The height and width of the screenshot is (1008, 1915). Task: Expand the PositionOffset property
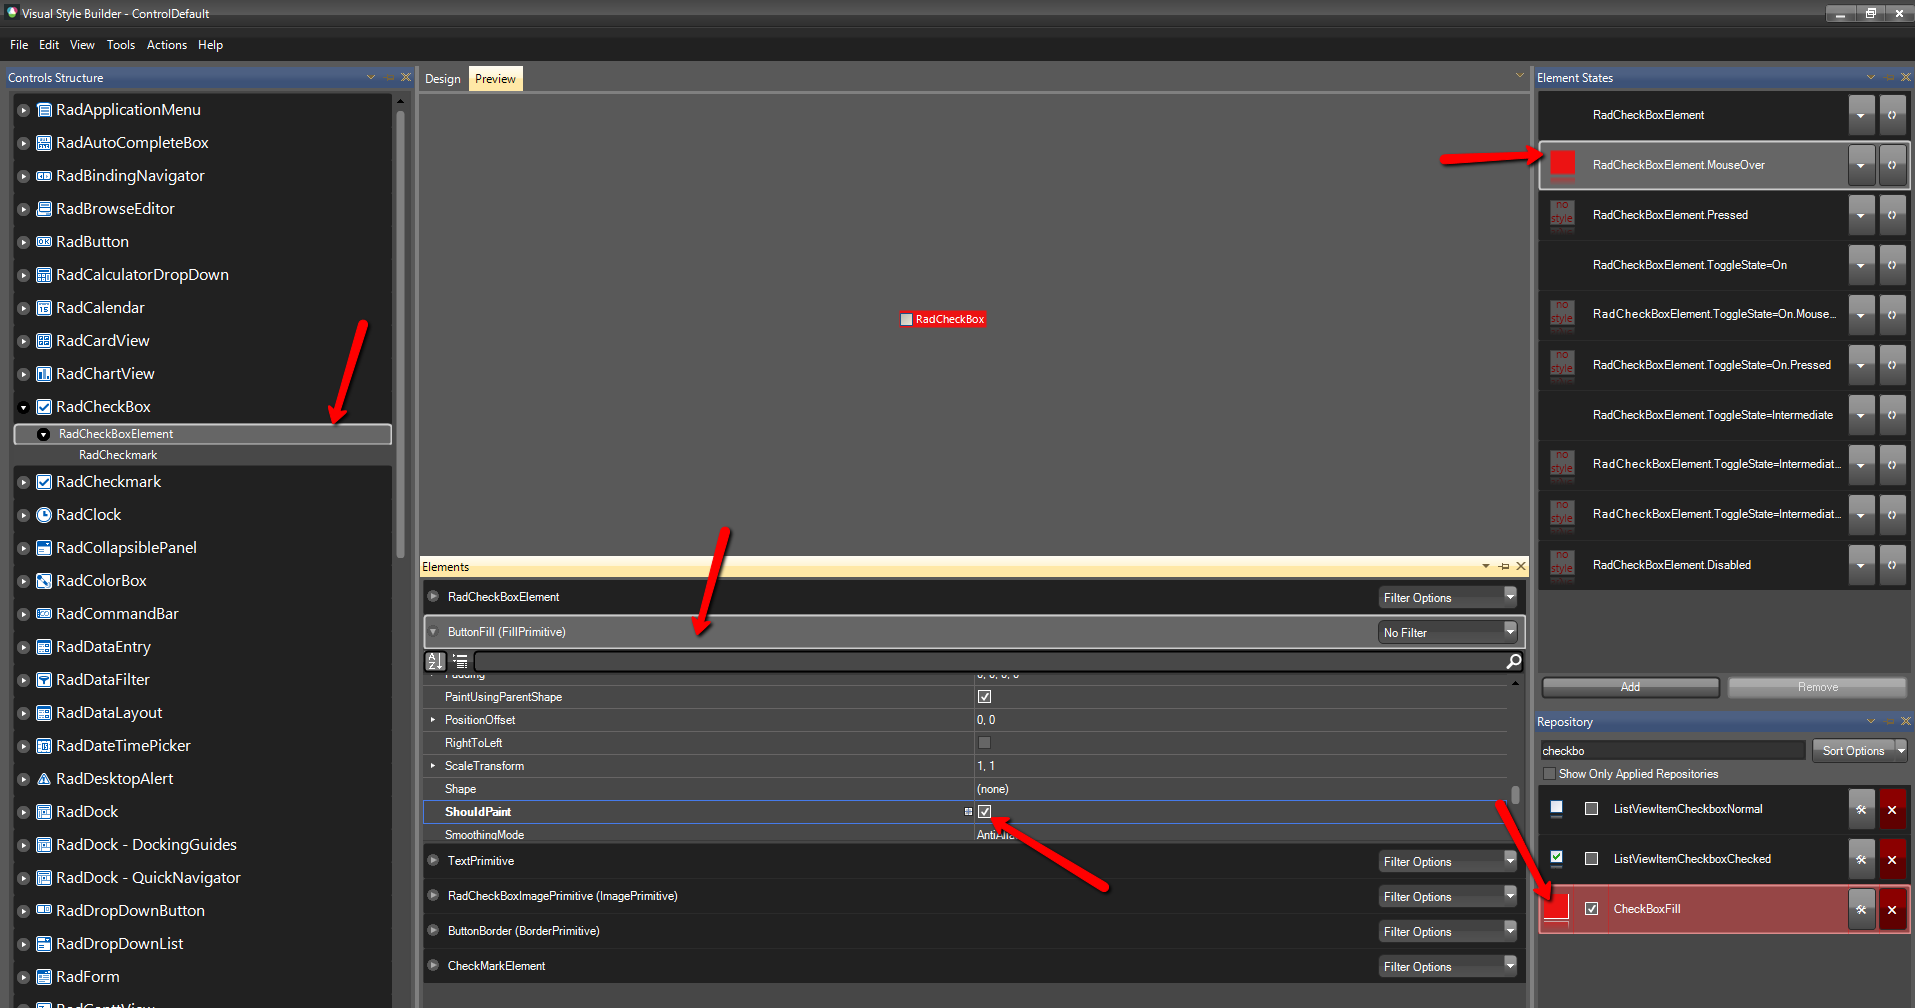tap(433, 720)
